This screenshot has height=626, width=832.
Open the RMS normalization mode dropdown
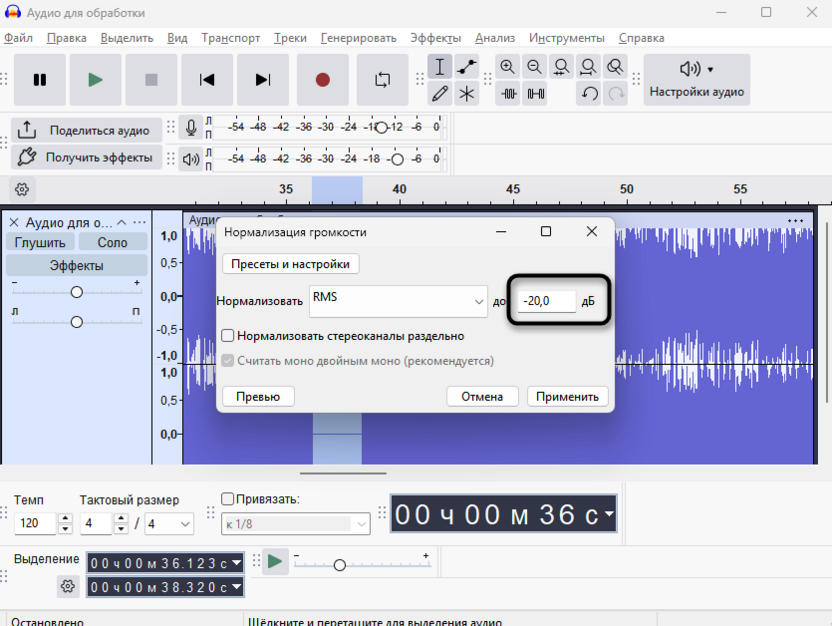[x=478, y=300]
